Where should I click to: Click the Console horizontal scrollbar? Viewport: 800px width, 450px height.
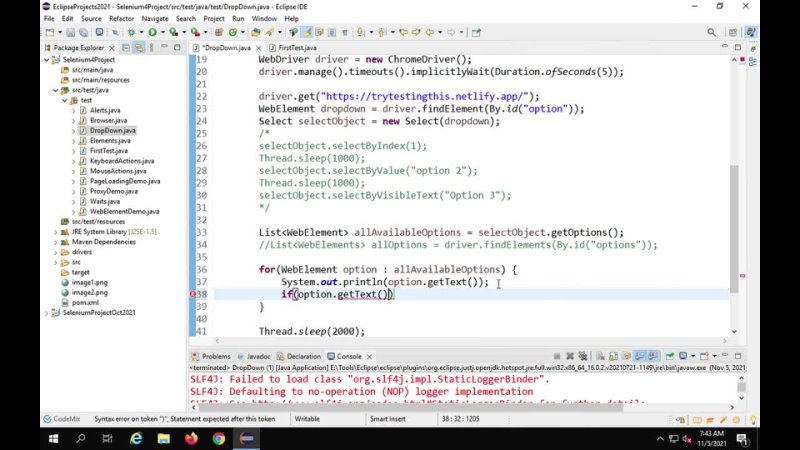410,407
